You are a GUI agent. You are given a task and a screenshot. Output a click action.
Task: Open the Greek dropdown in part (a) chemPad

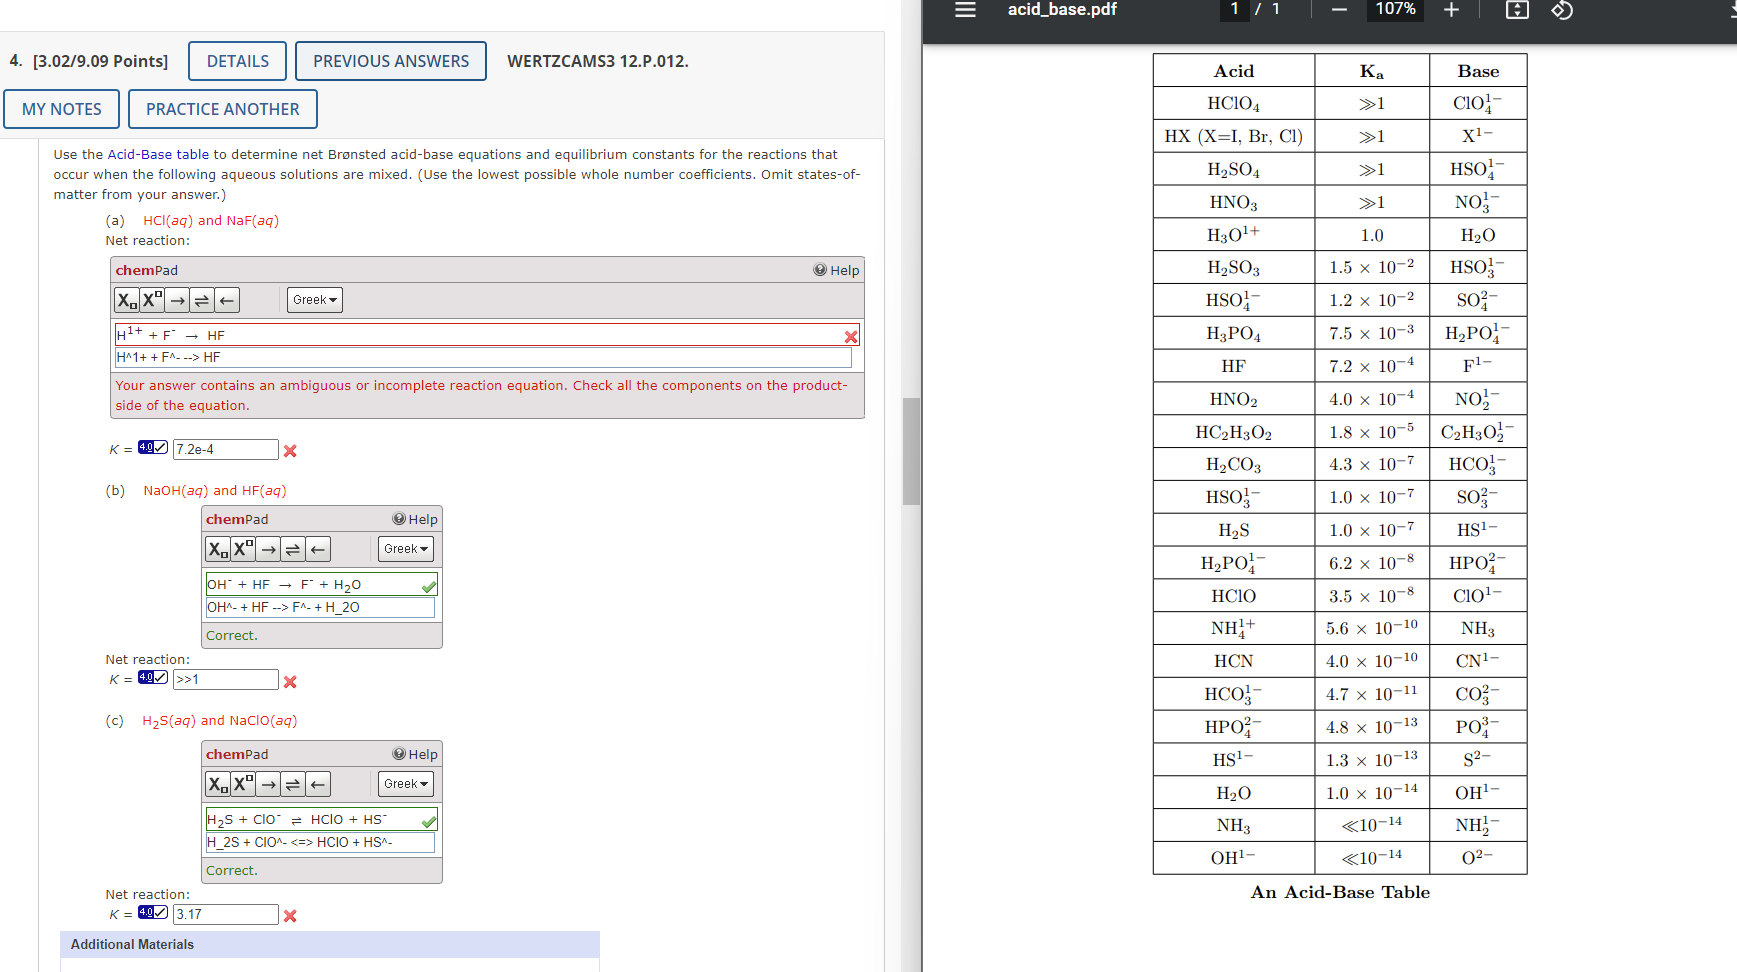coord(314,299)
